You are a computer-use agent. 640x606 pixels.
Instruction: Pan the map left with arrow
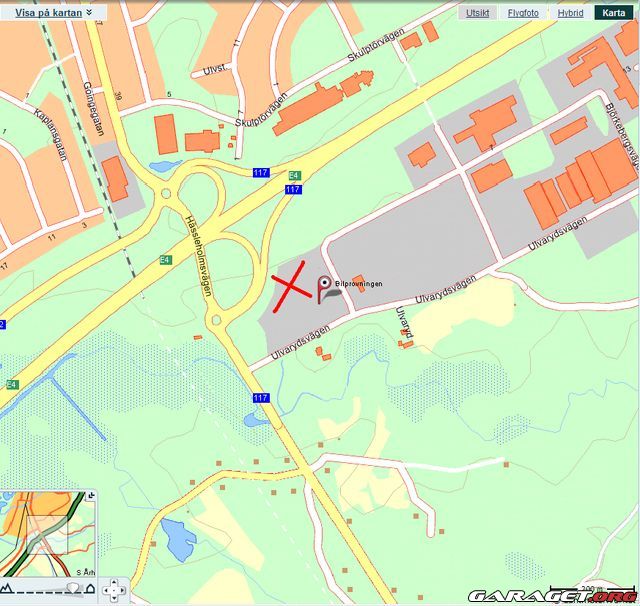point(106,590)
